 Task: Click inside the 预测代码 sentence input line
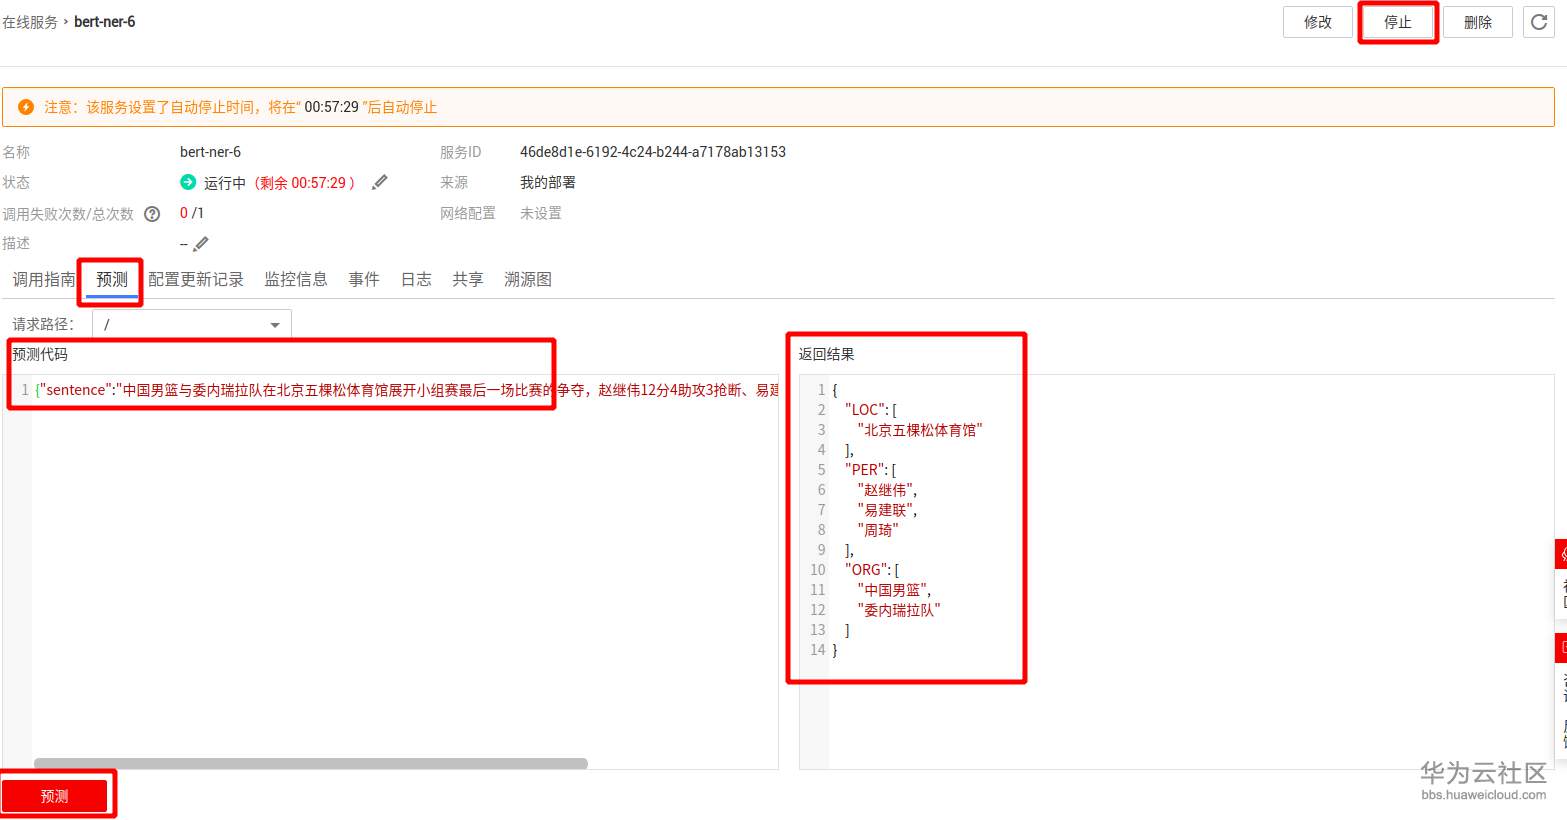click(x=405, y=390)
